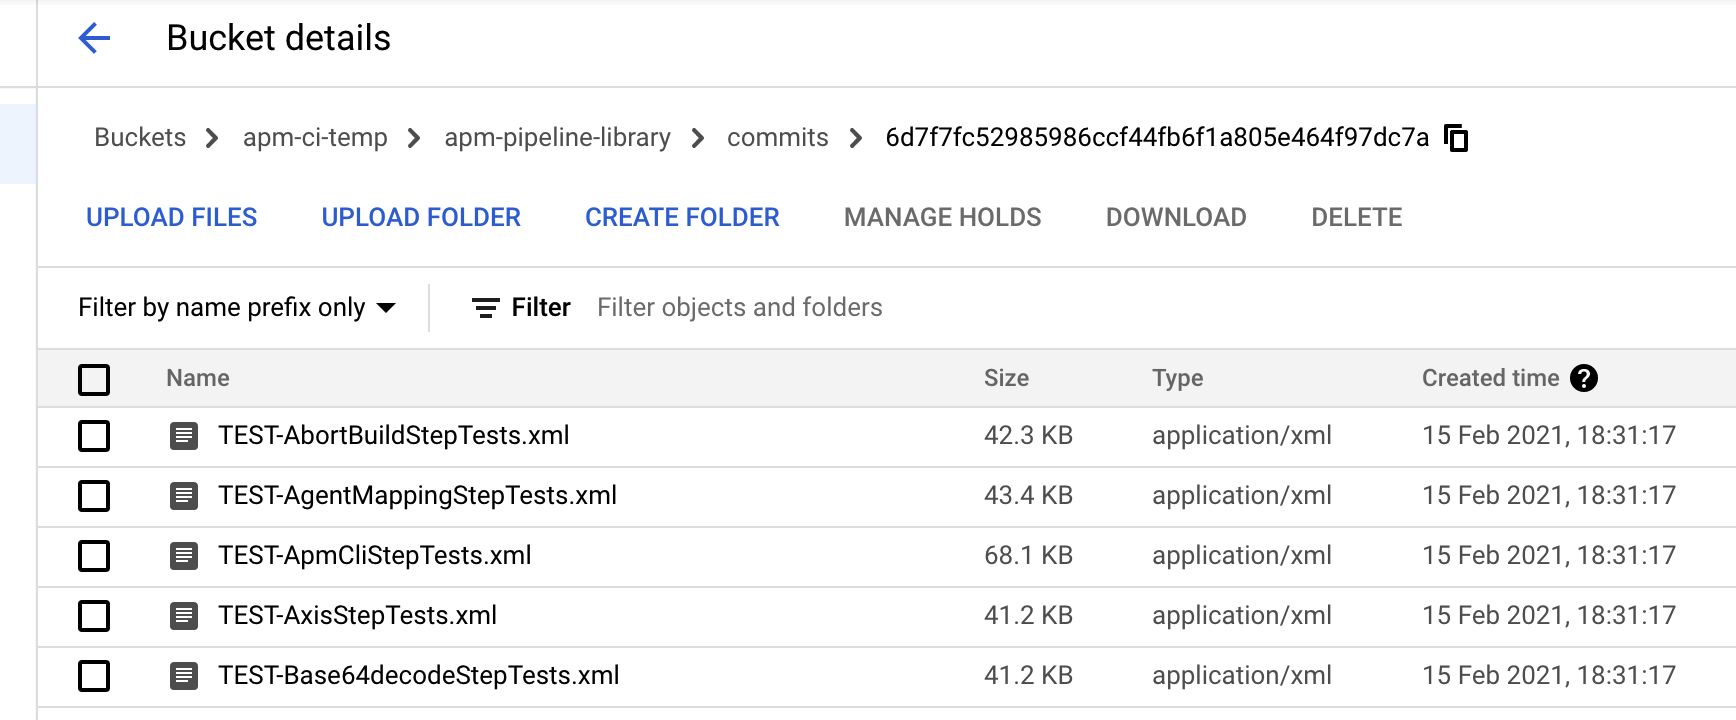Open the Filter by name prefix dropdown
Screen dimensions: 1736x720
(x=237, y=308)
